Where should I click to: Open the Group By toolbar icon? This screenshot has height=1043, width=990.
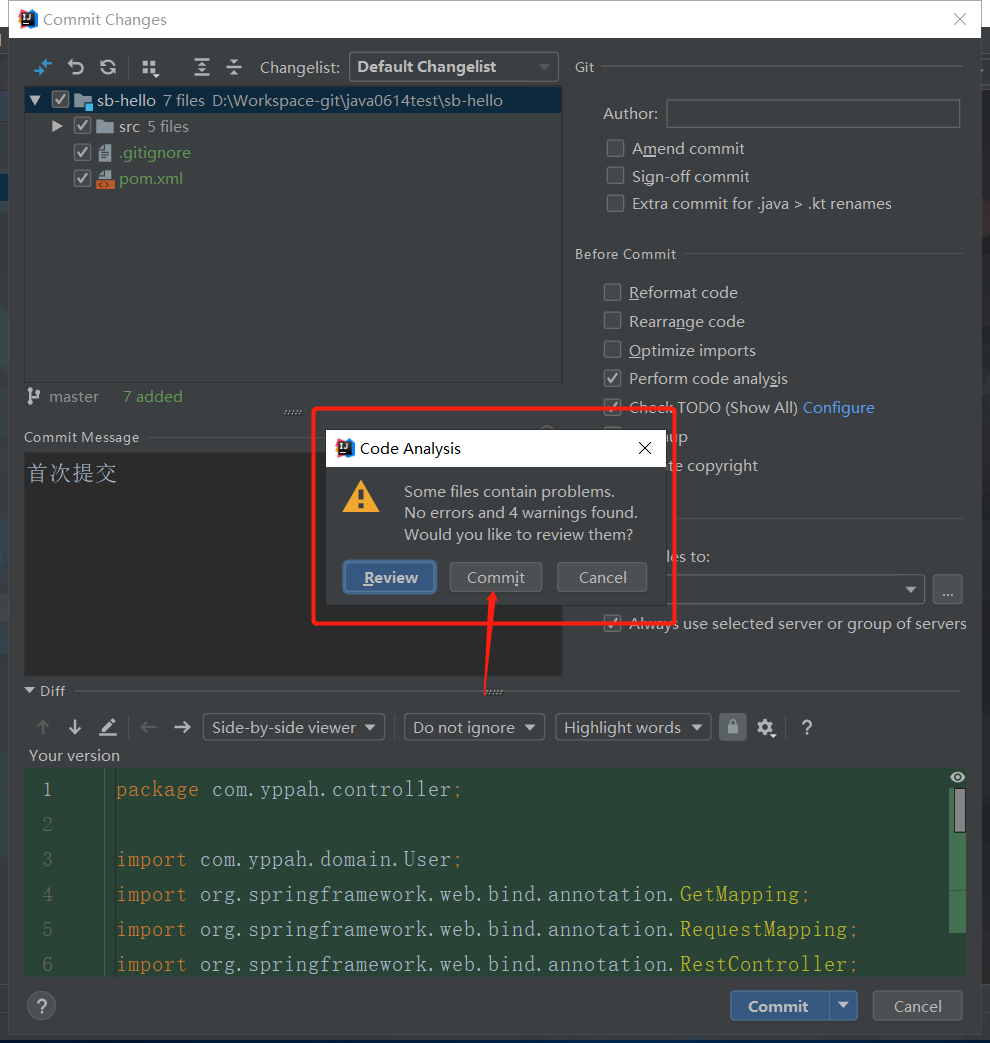(x=150, y=67)
